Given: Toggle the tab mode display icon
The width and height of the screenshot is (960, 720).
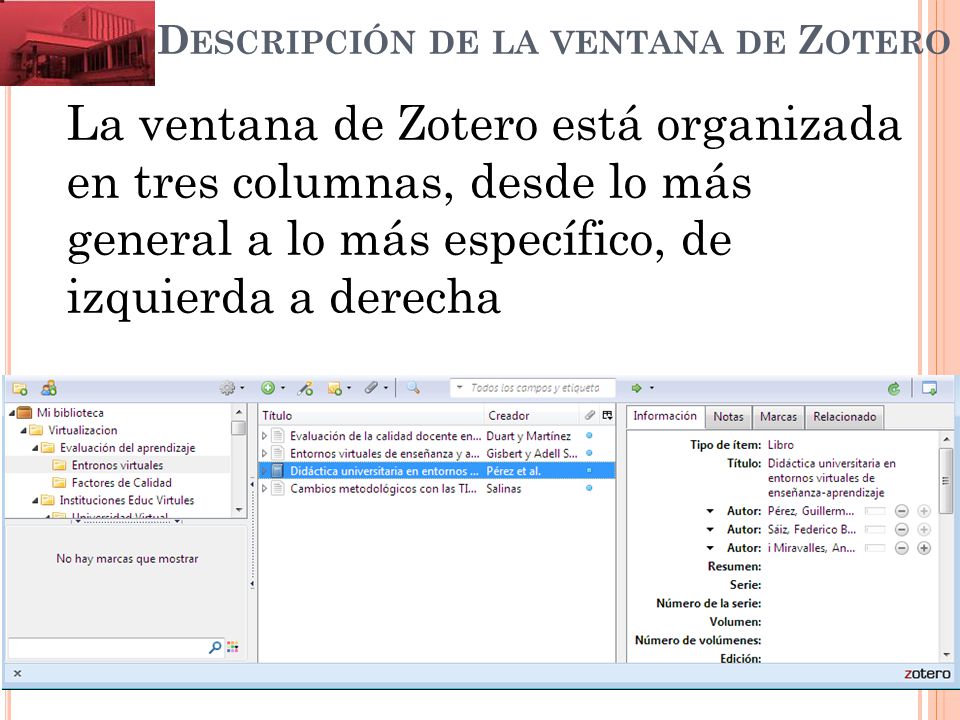Looking at the screenshot, I should [929, 388].
